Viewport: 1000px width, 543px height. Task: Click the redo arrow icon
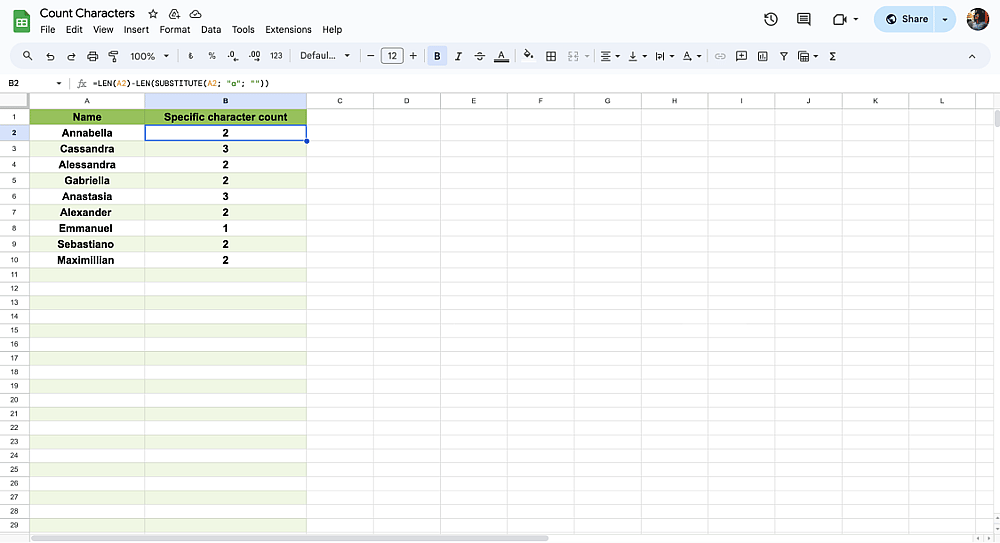click(x=71, y=56)
